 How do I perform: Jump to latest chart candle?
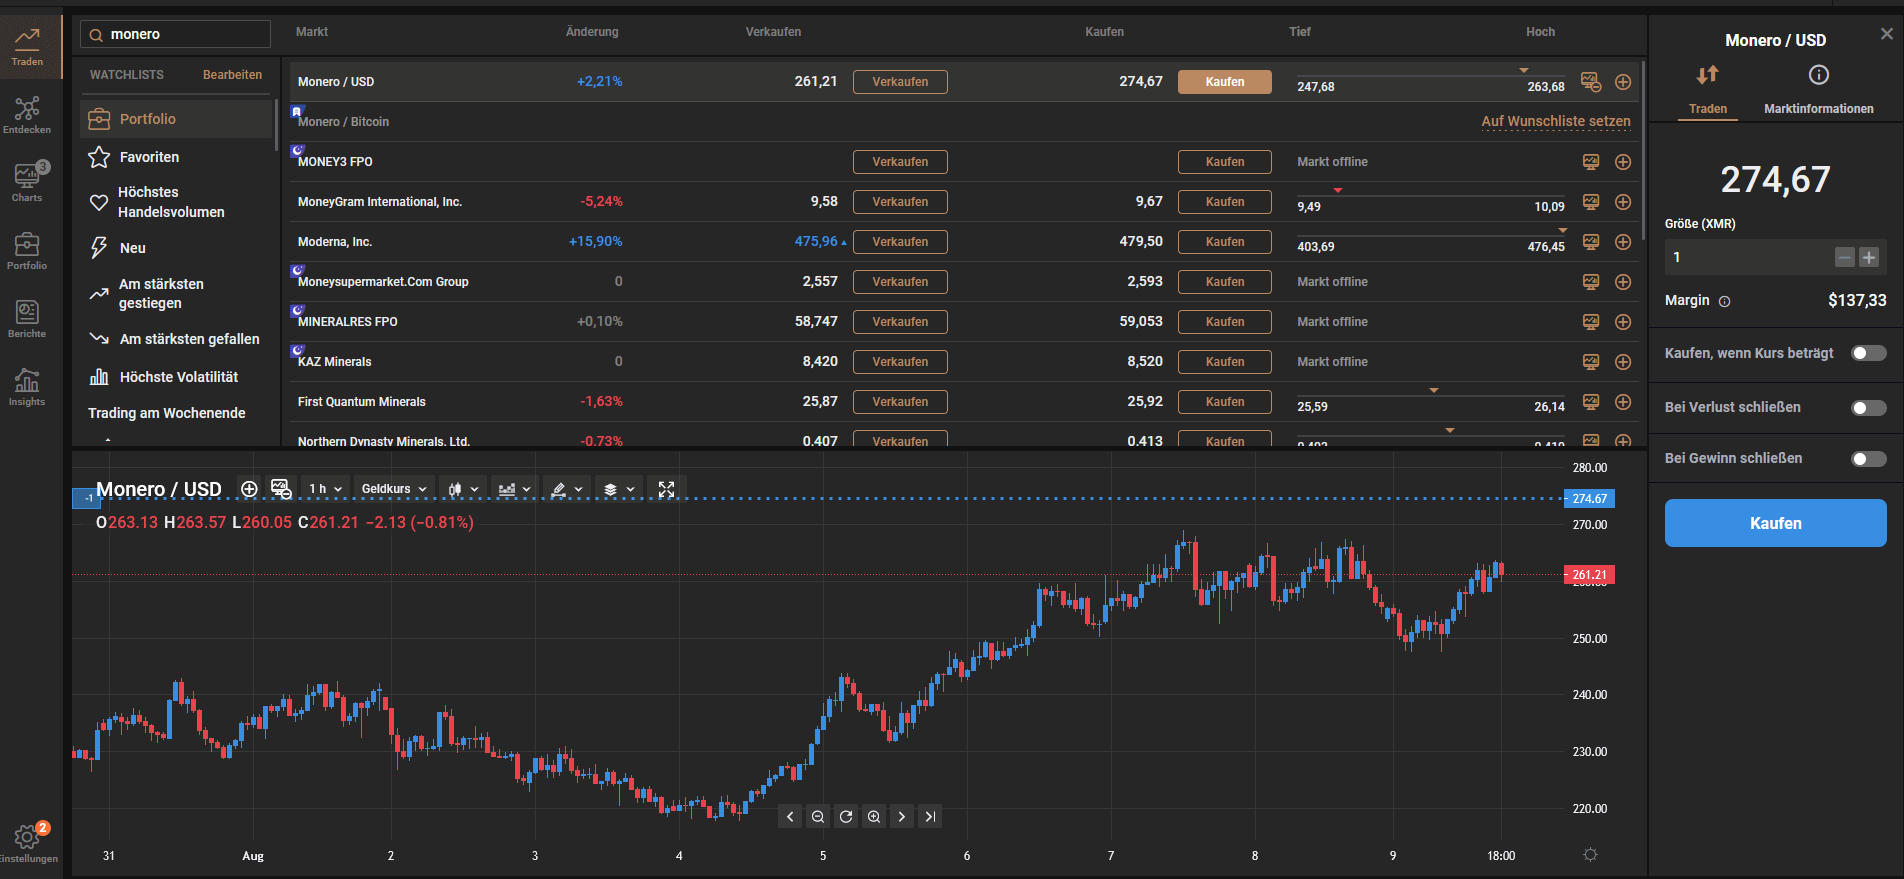point(930,817)
